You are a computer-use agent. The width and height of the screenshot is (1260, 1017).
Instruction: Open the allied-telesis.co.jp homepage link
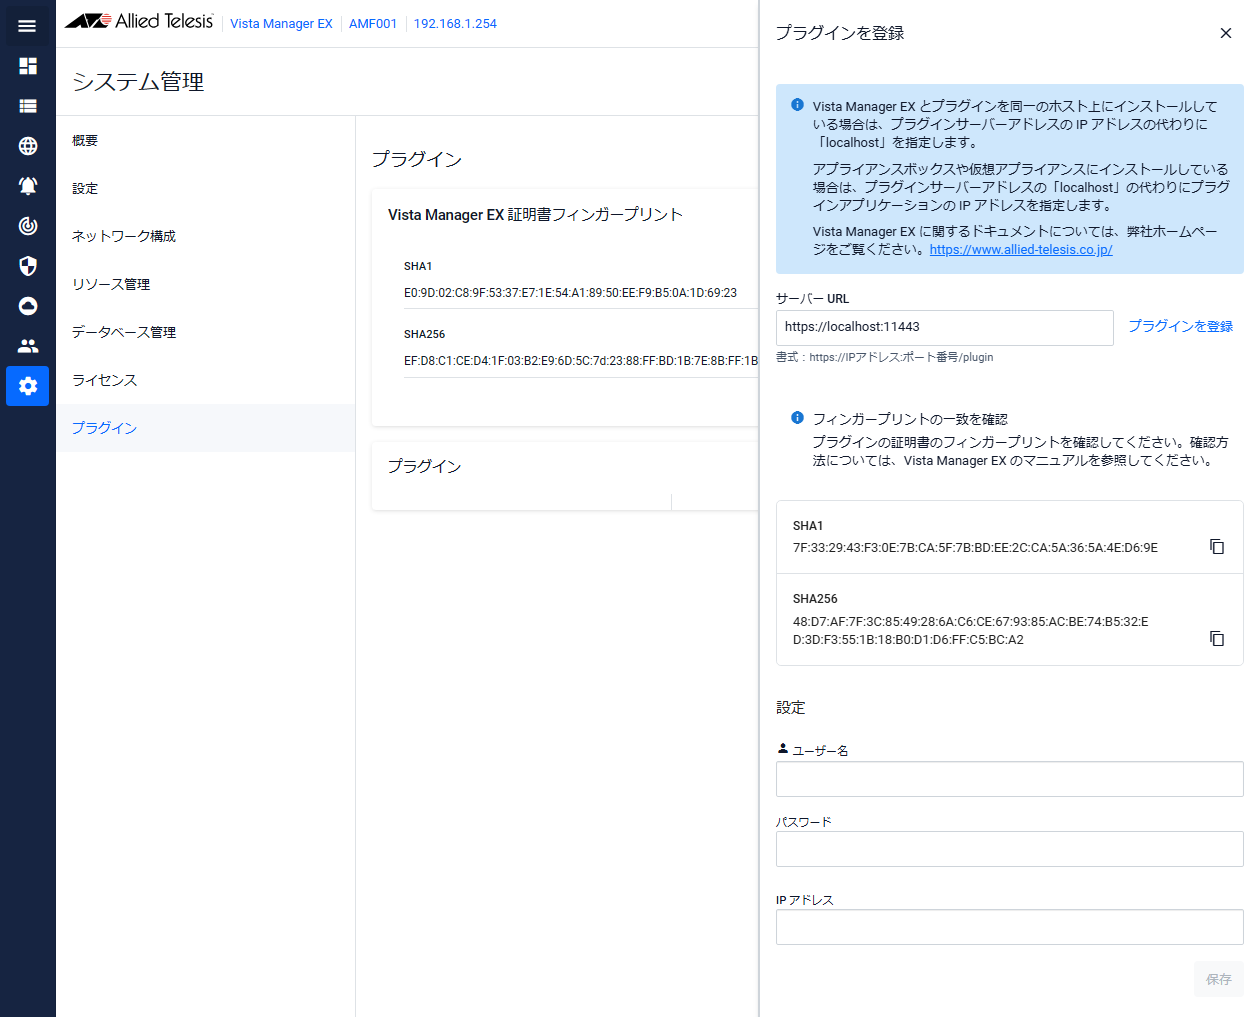tap(1021, 250)
